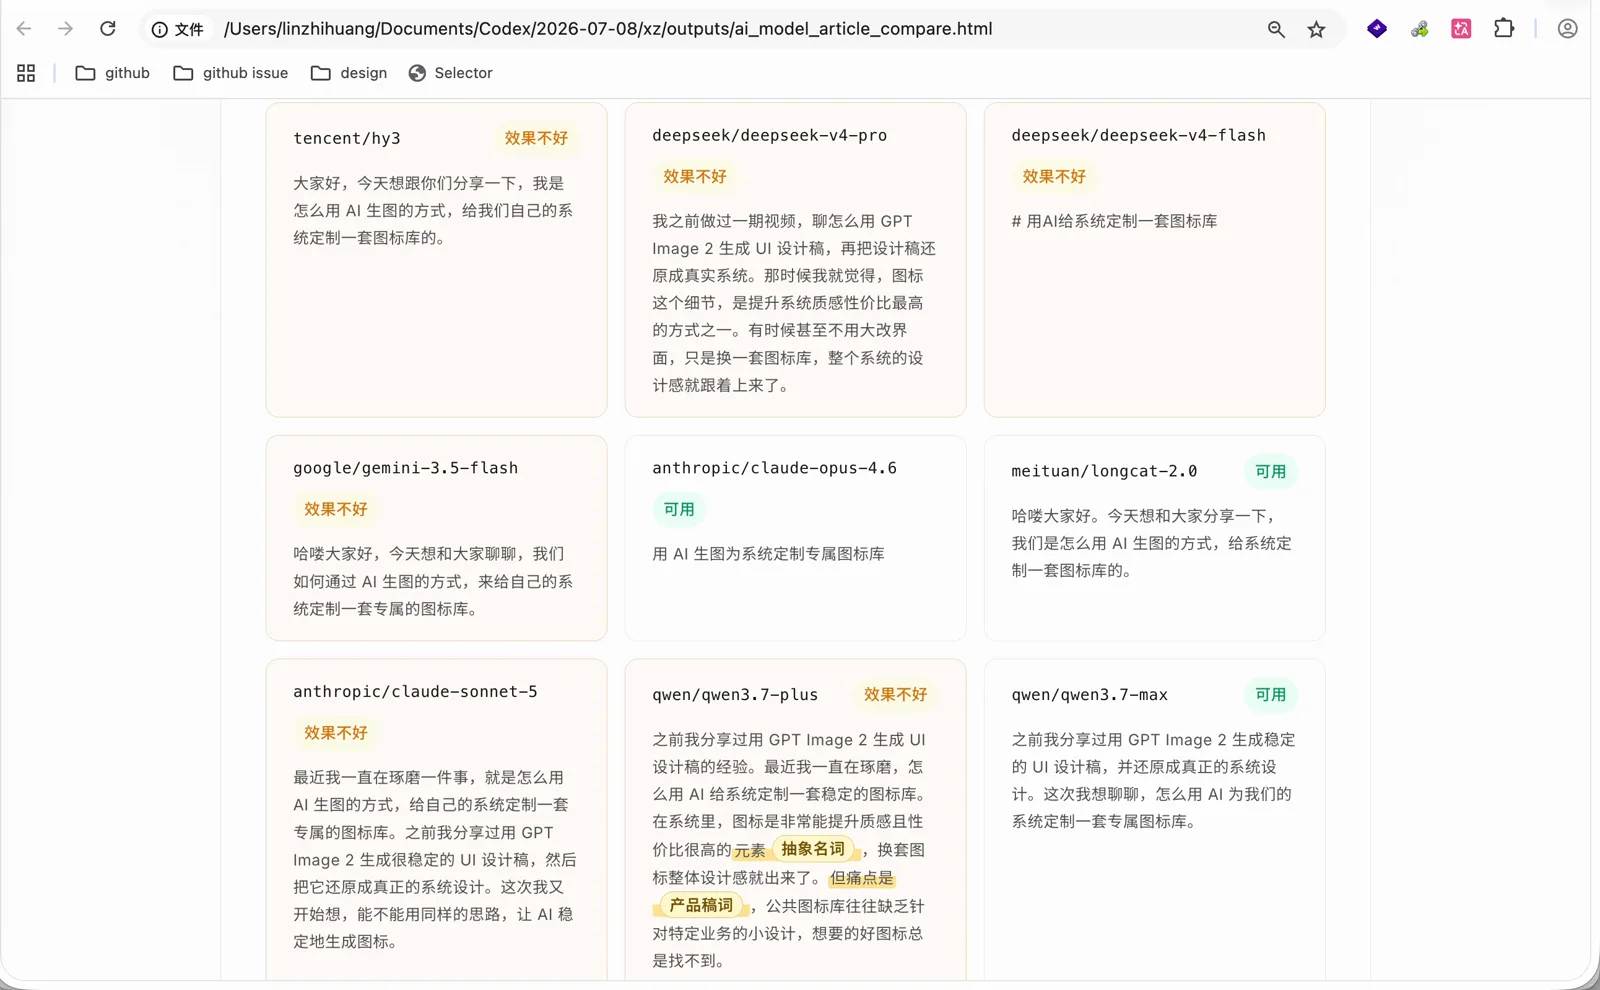Click the address bar file path

click(608, 29)
